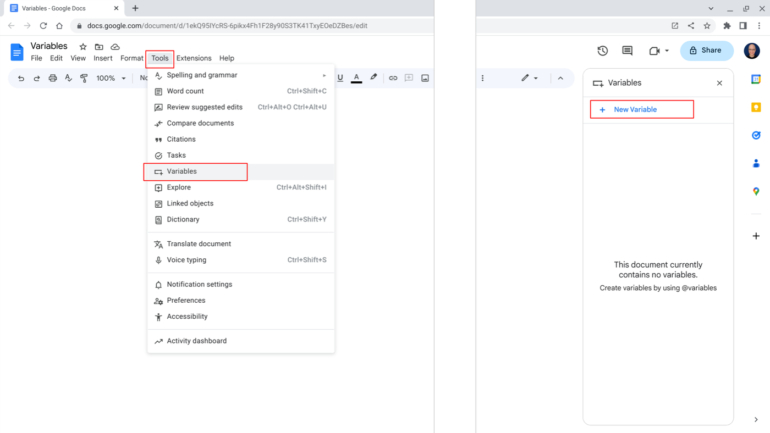Open Google Tasks sidebar icon
The image size is (770, 433).
[x=756, y=135]
